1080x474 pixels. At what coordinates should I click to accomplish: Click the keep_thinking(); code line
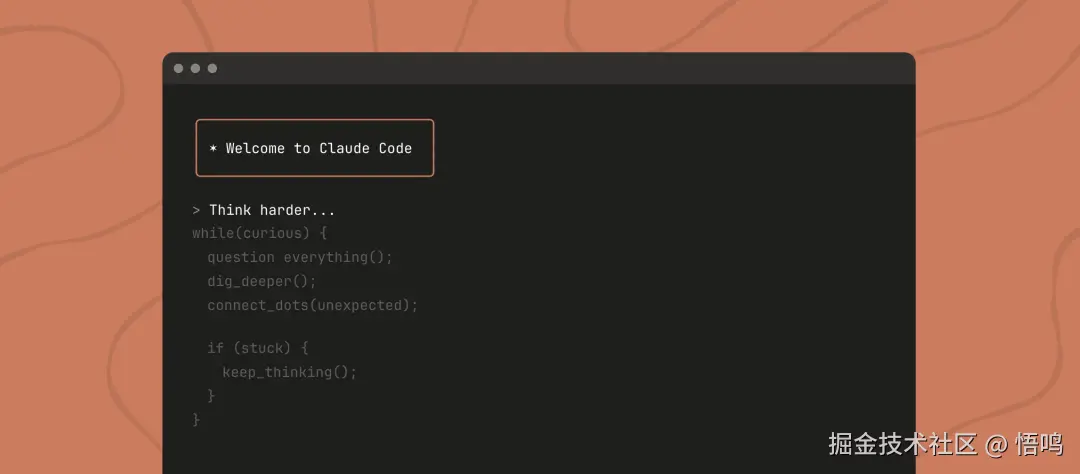point(290,372)
